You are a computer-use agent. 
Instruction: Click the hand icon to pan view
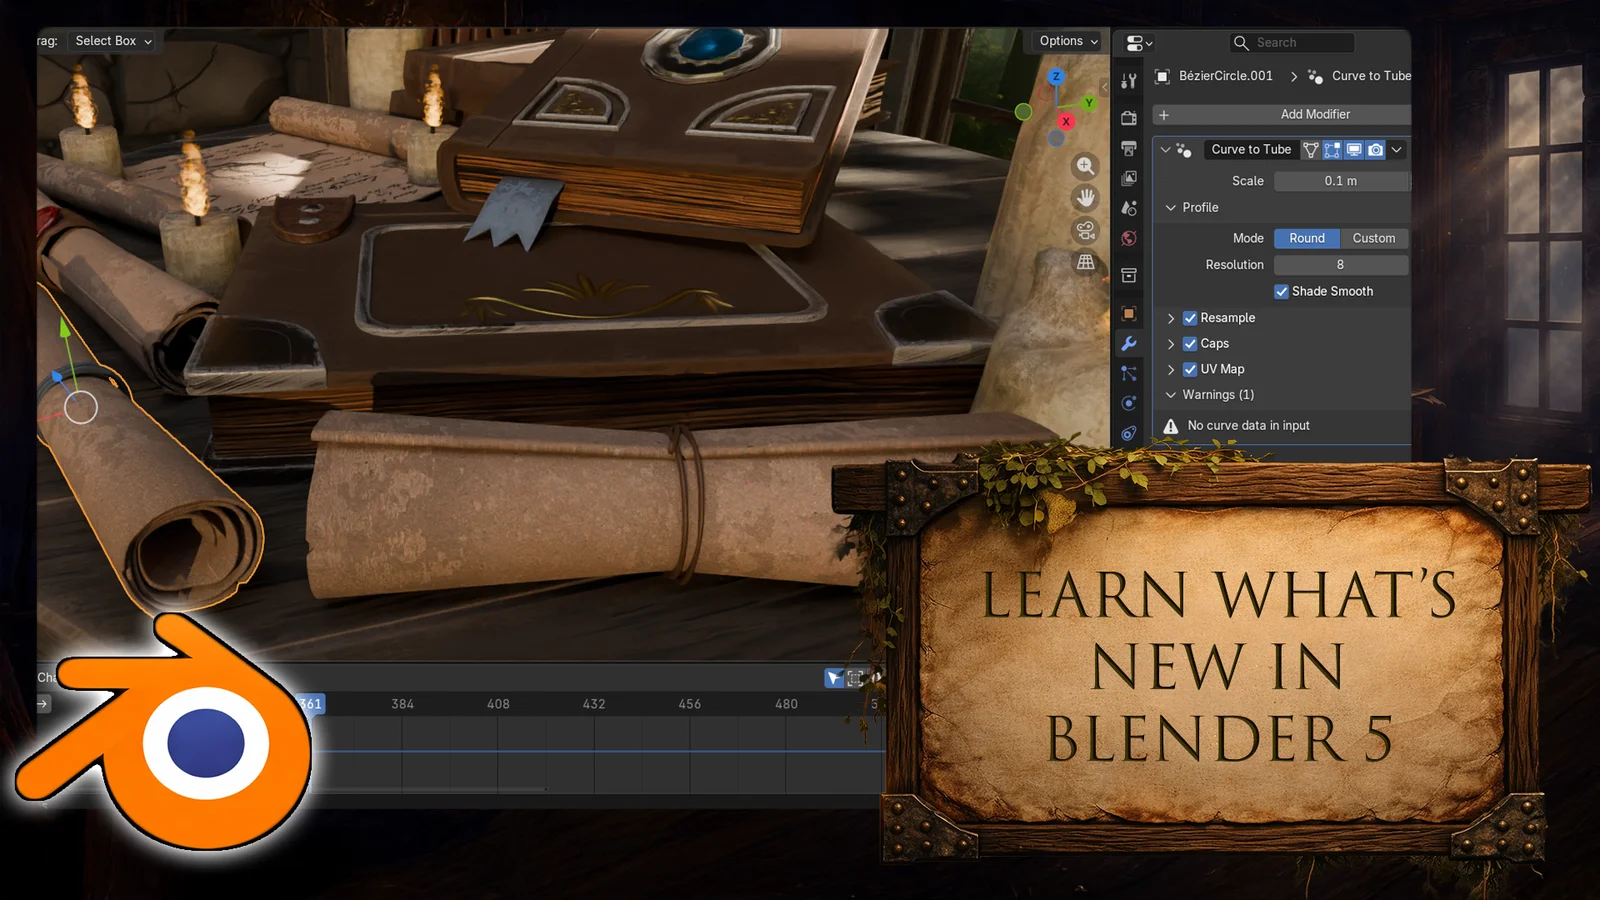coord(1085,198)
